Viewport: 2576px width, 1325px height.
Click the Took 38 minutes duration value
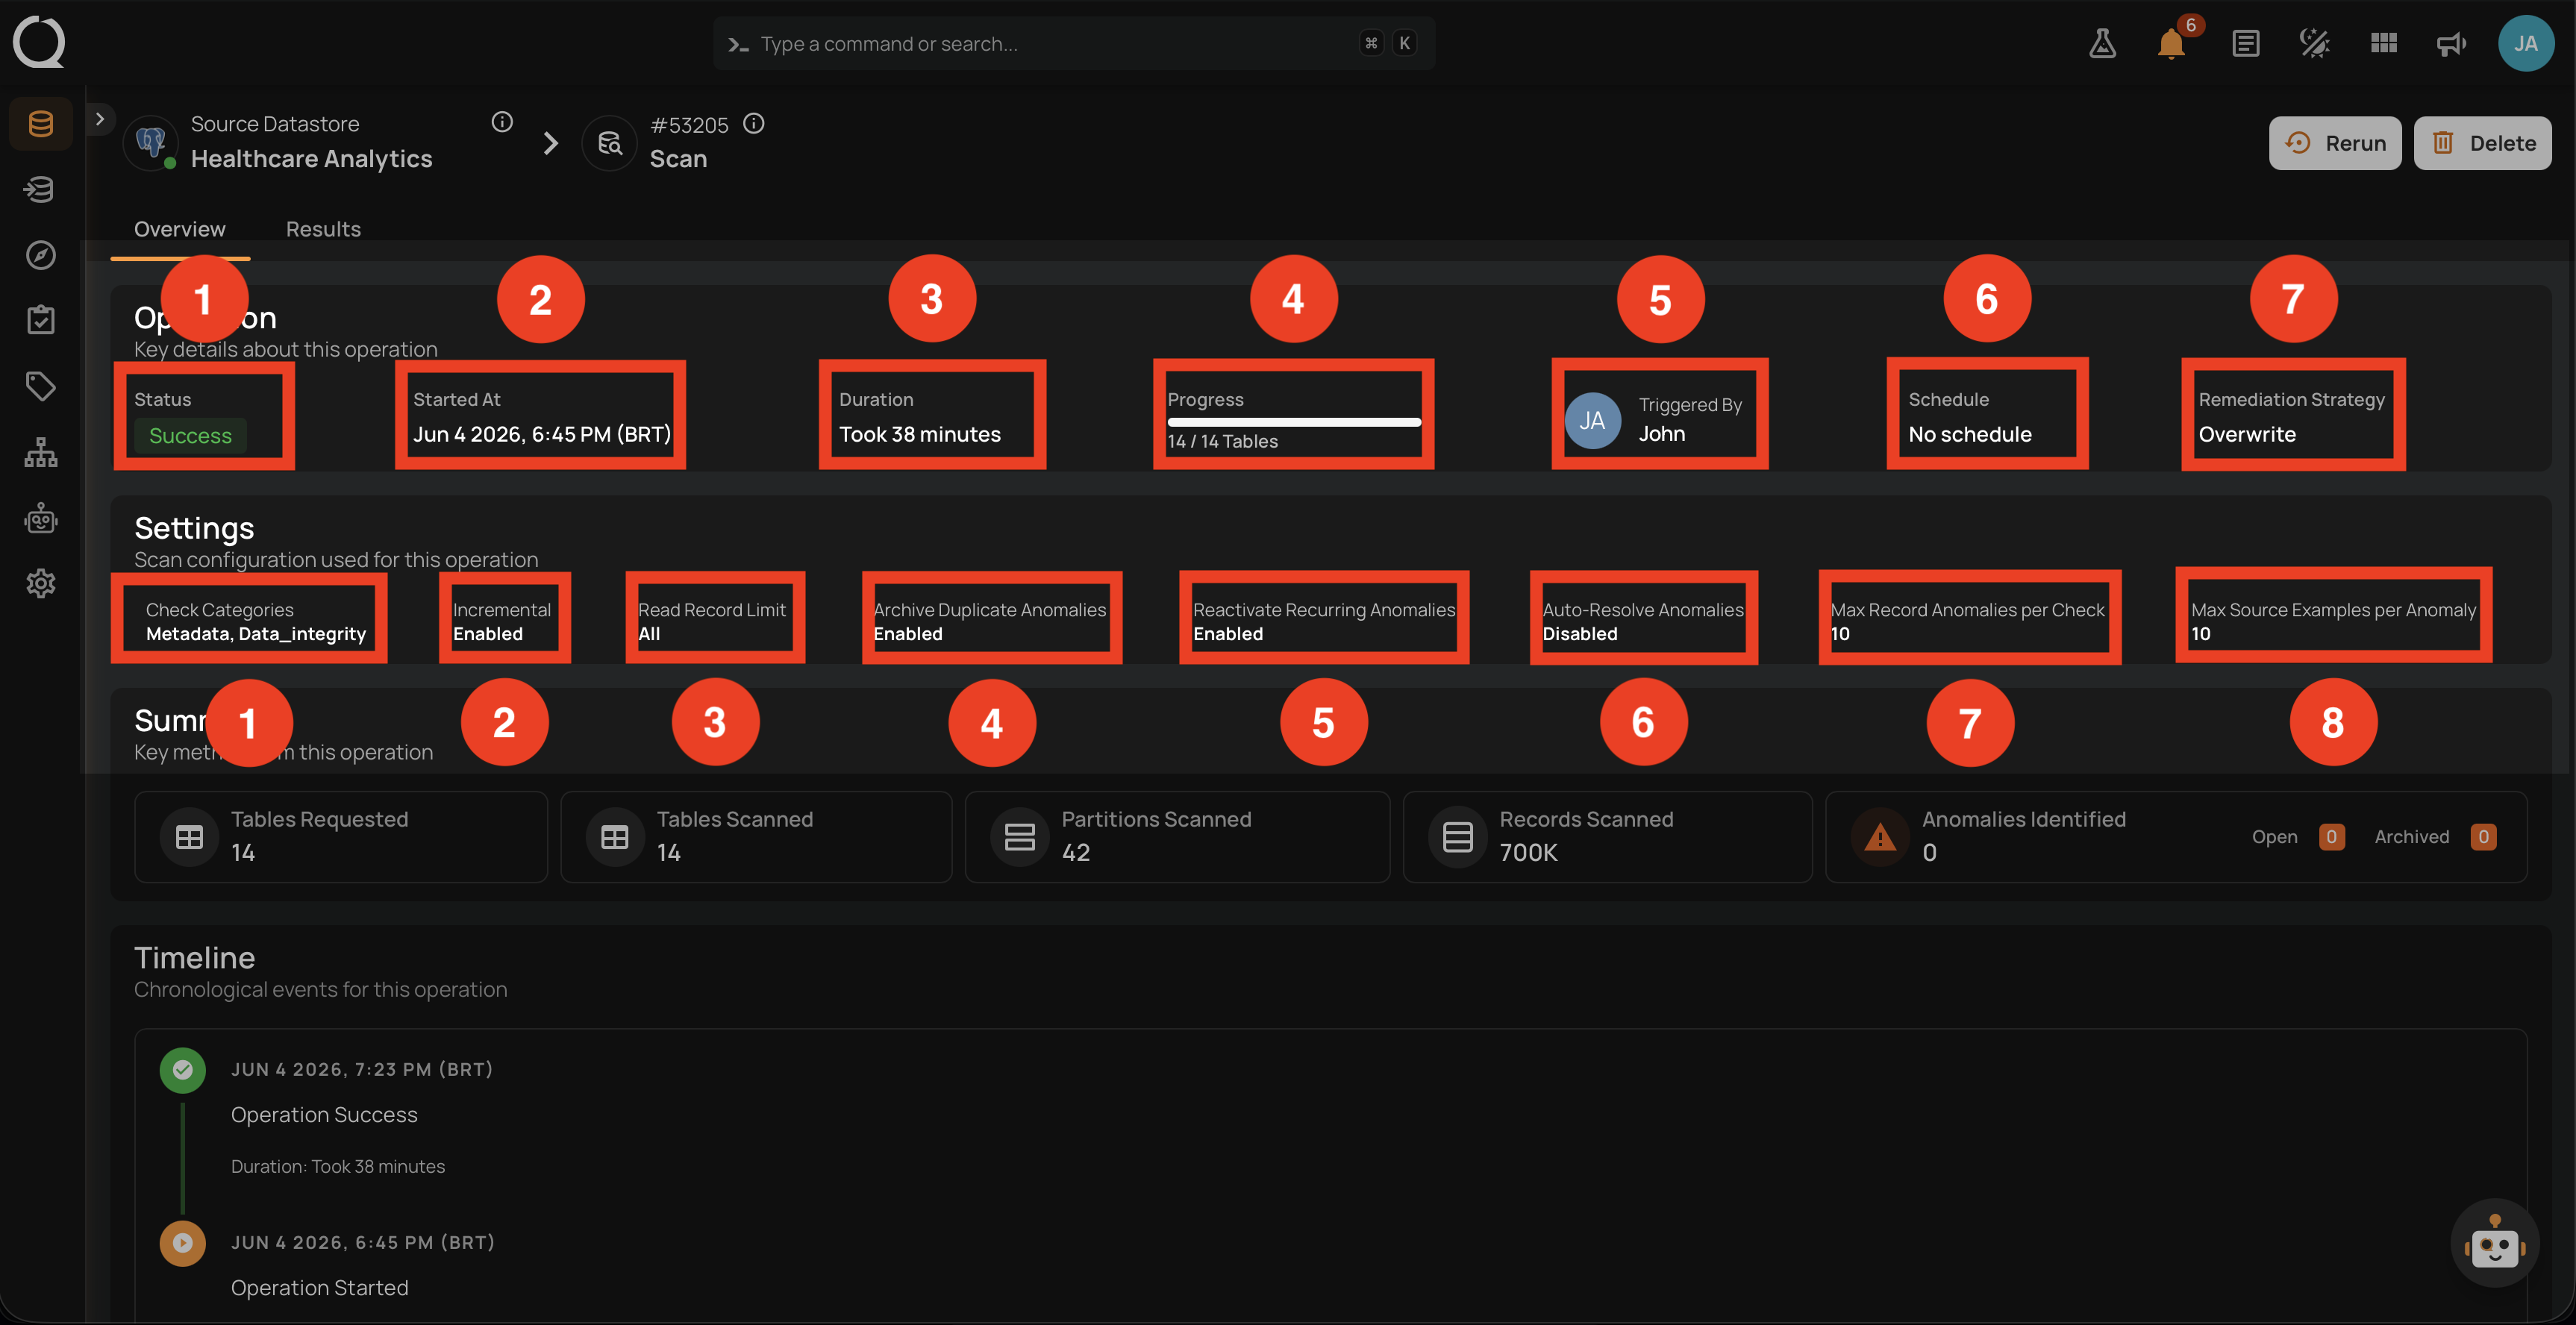pyautogui.click(x=919, y=434)
